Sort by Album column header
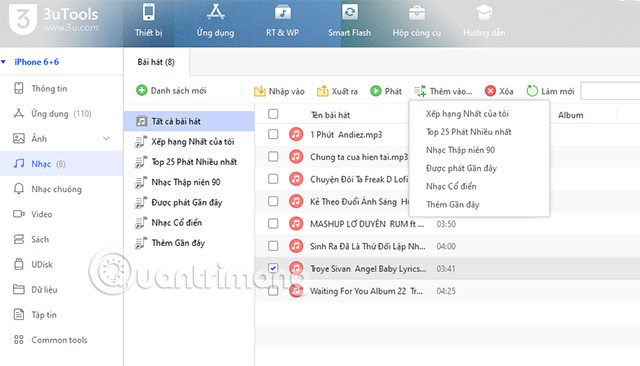The width and height of the screenshot is (640, 366). pyautogui.click(x=571, y=115)
